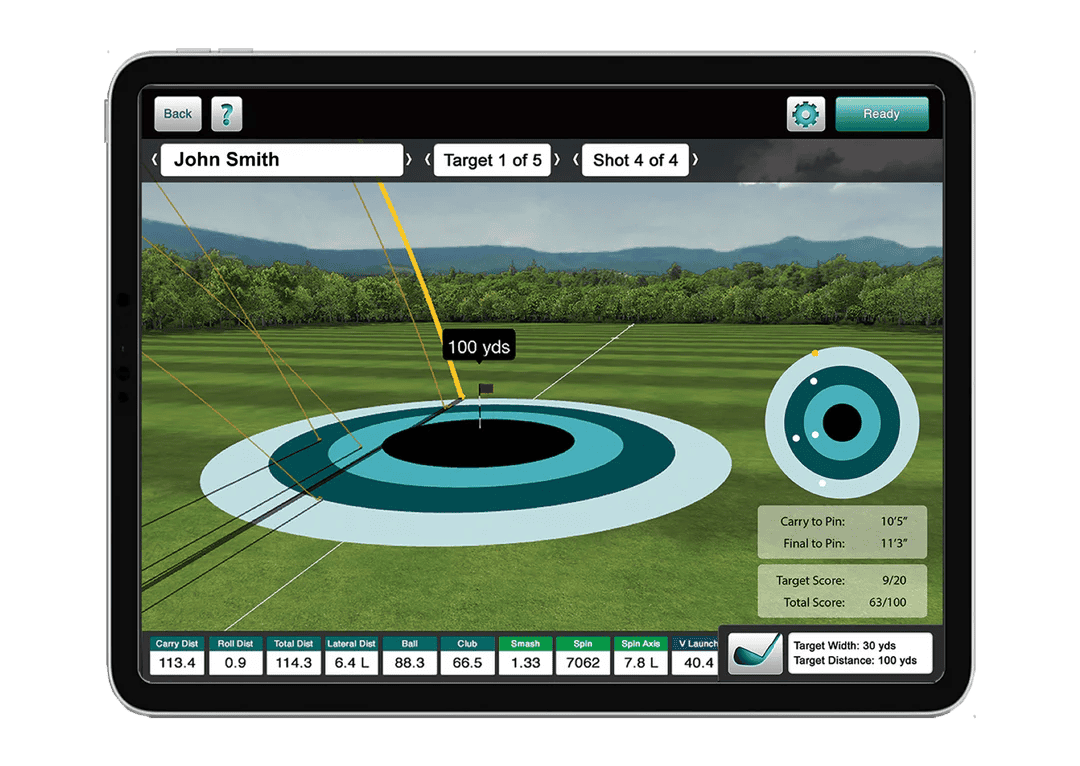Tap the black bullseye center of large target
Viewport: 1080px width, 766px height.
pyautogui.click(x=478, y=443)
